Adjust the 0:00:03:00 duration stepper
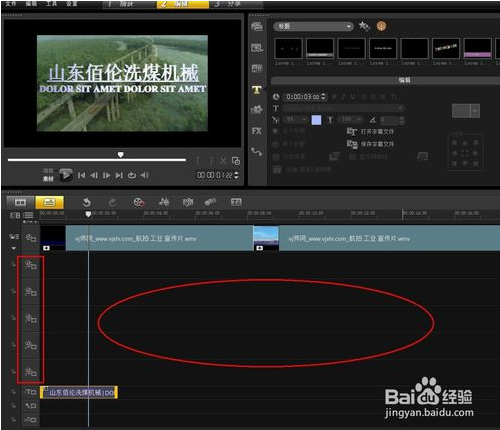 [323, 97]
